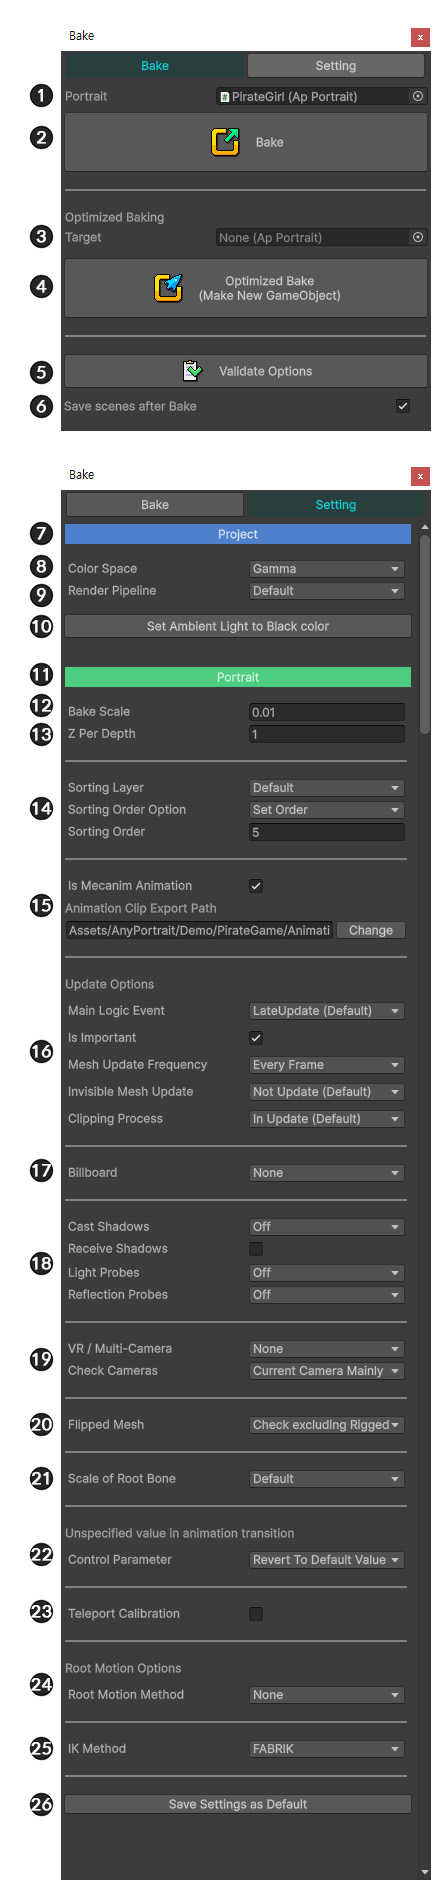Click the Optimized Bake rocket icon
448x1894 pixels.
169,288
